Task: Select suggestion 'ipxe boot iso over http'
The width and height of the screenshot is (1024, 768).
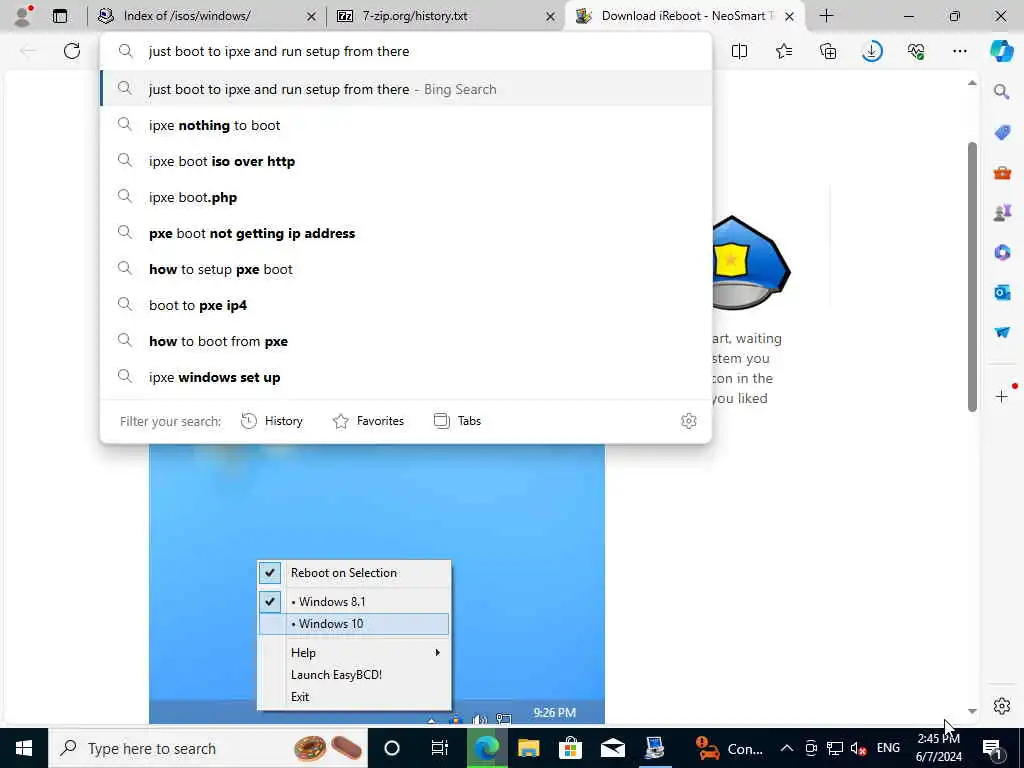Action: (x=406, y=161)
